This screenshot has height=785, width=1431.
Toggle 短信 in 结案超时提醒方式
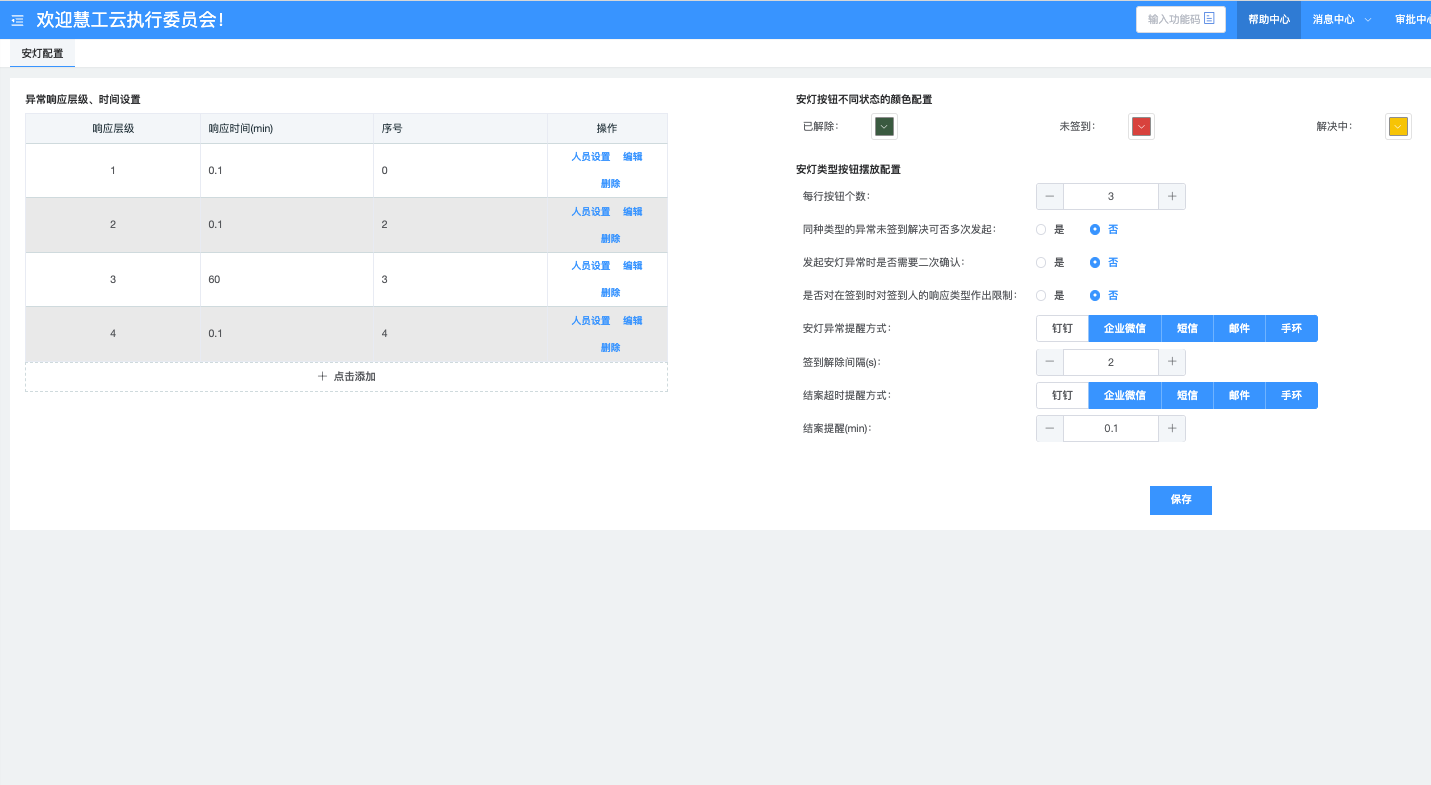(x=1187, y=395)
